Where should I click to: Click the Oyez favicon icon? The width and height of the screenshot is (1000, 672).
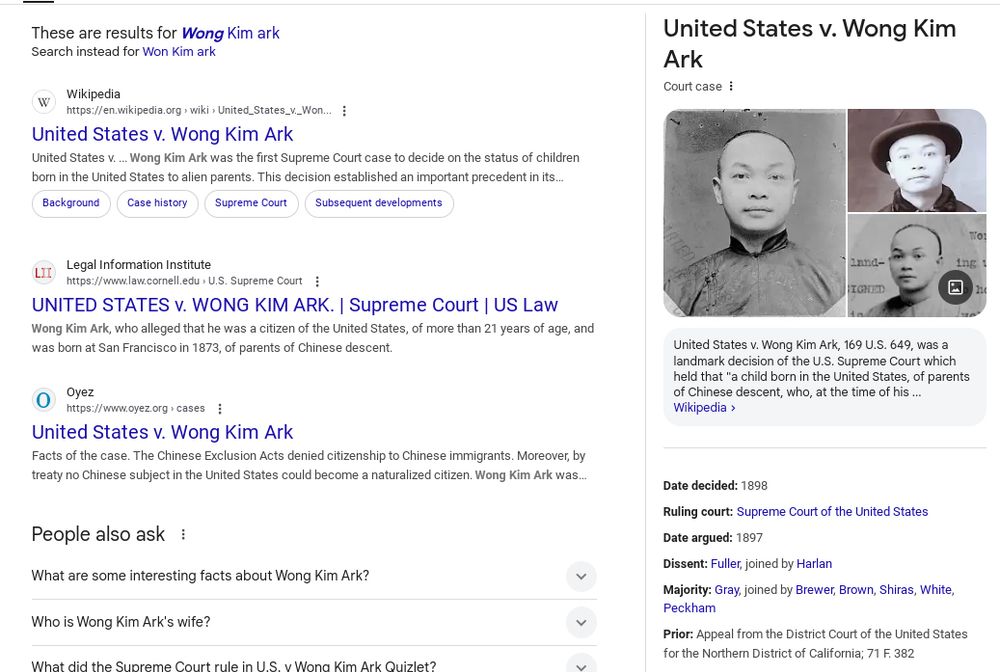point(43,400)
